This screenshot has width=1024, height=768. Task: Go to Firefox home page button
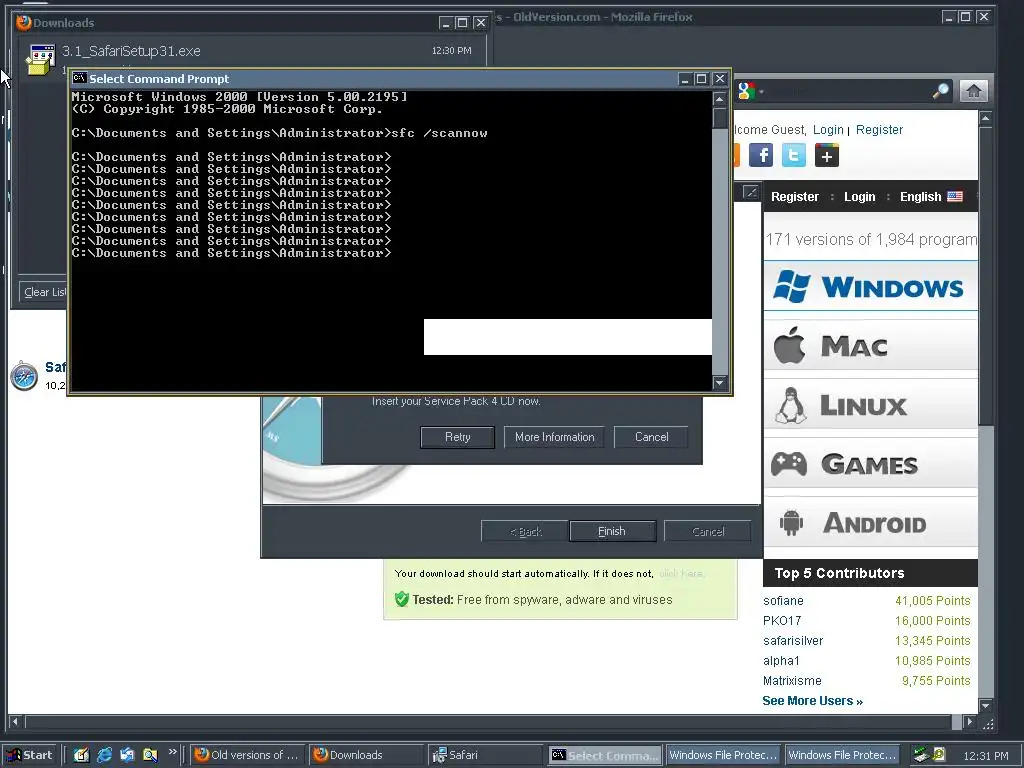(x=974, y=91)
